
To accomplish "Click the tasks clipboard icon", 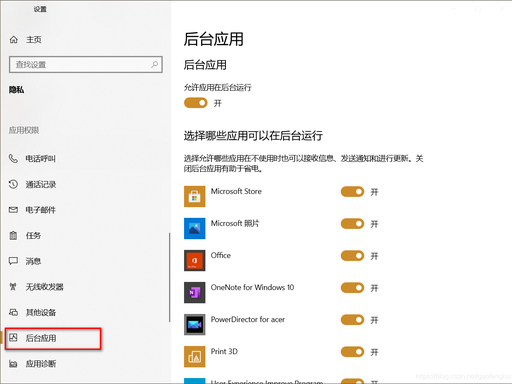I will [x=13, y=235].
